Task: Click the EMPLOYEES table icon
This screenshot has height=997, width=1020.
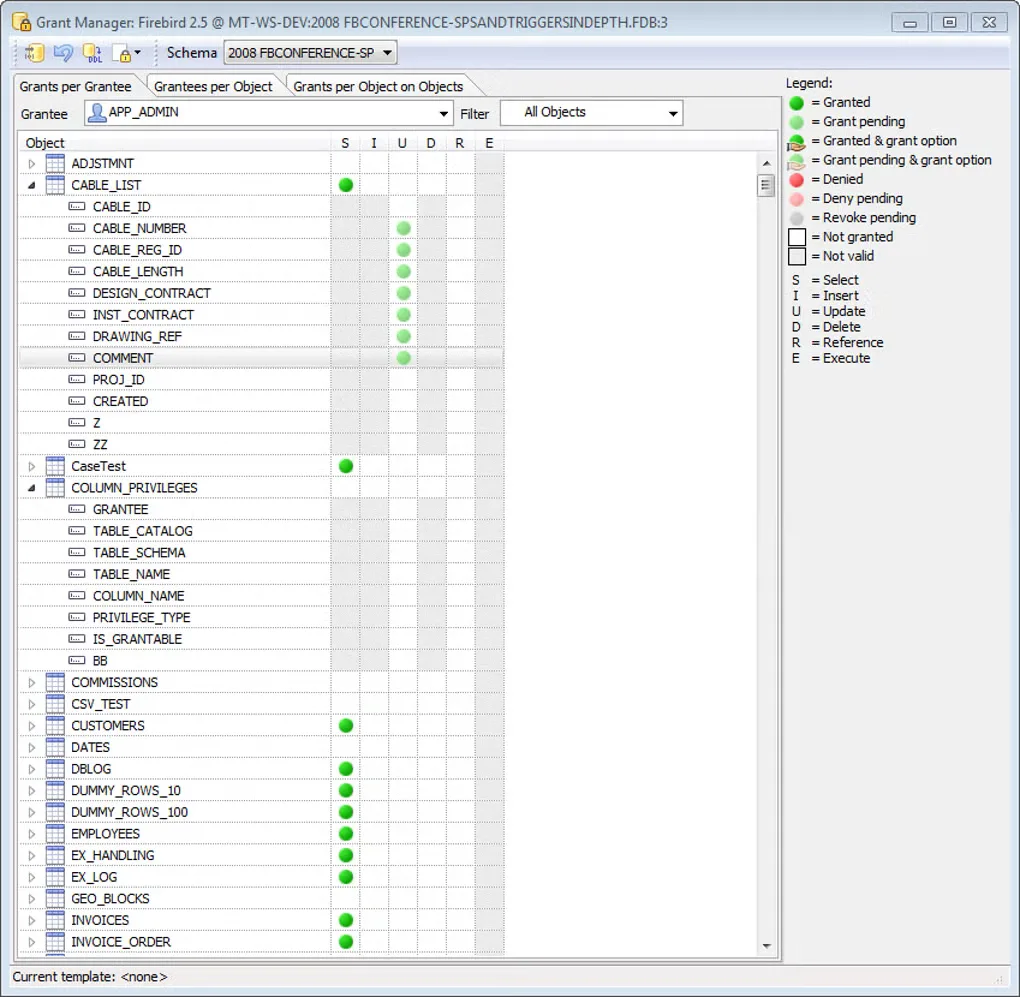Action: coord(55,834)
